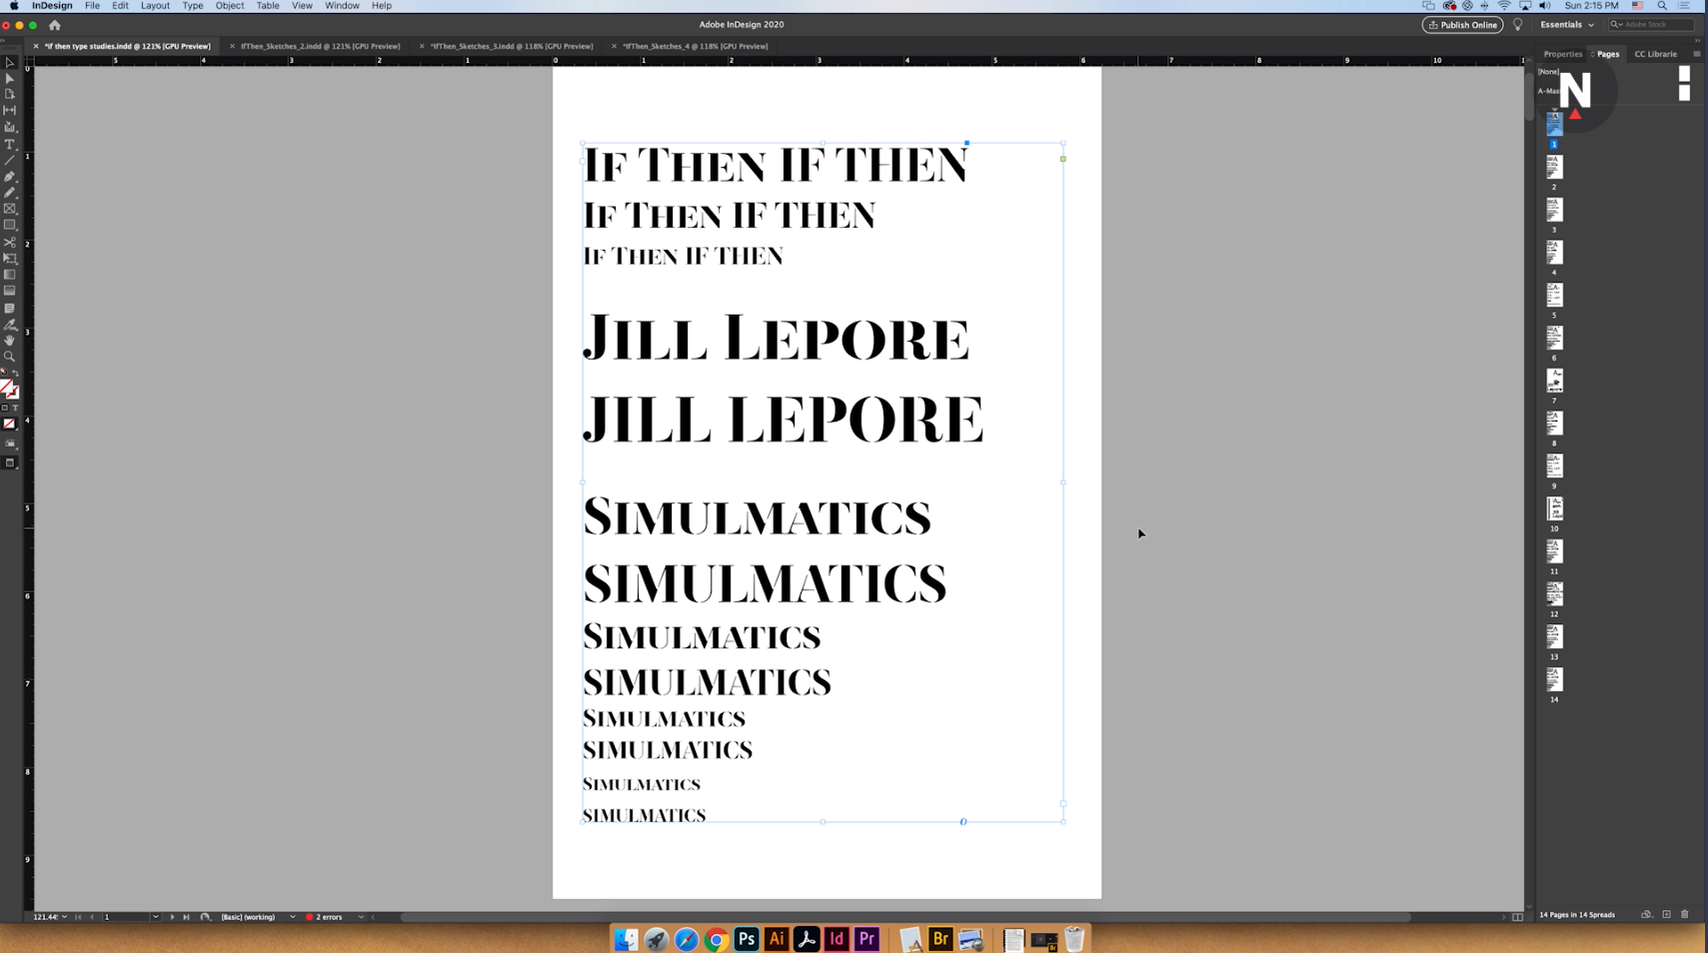Select the Free Transform tool
Viewport: 1708px width, 953px height.
click(x=10, y=258)
